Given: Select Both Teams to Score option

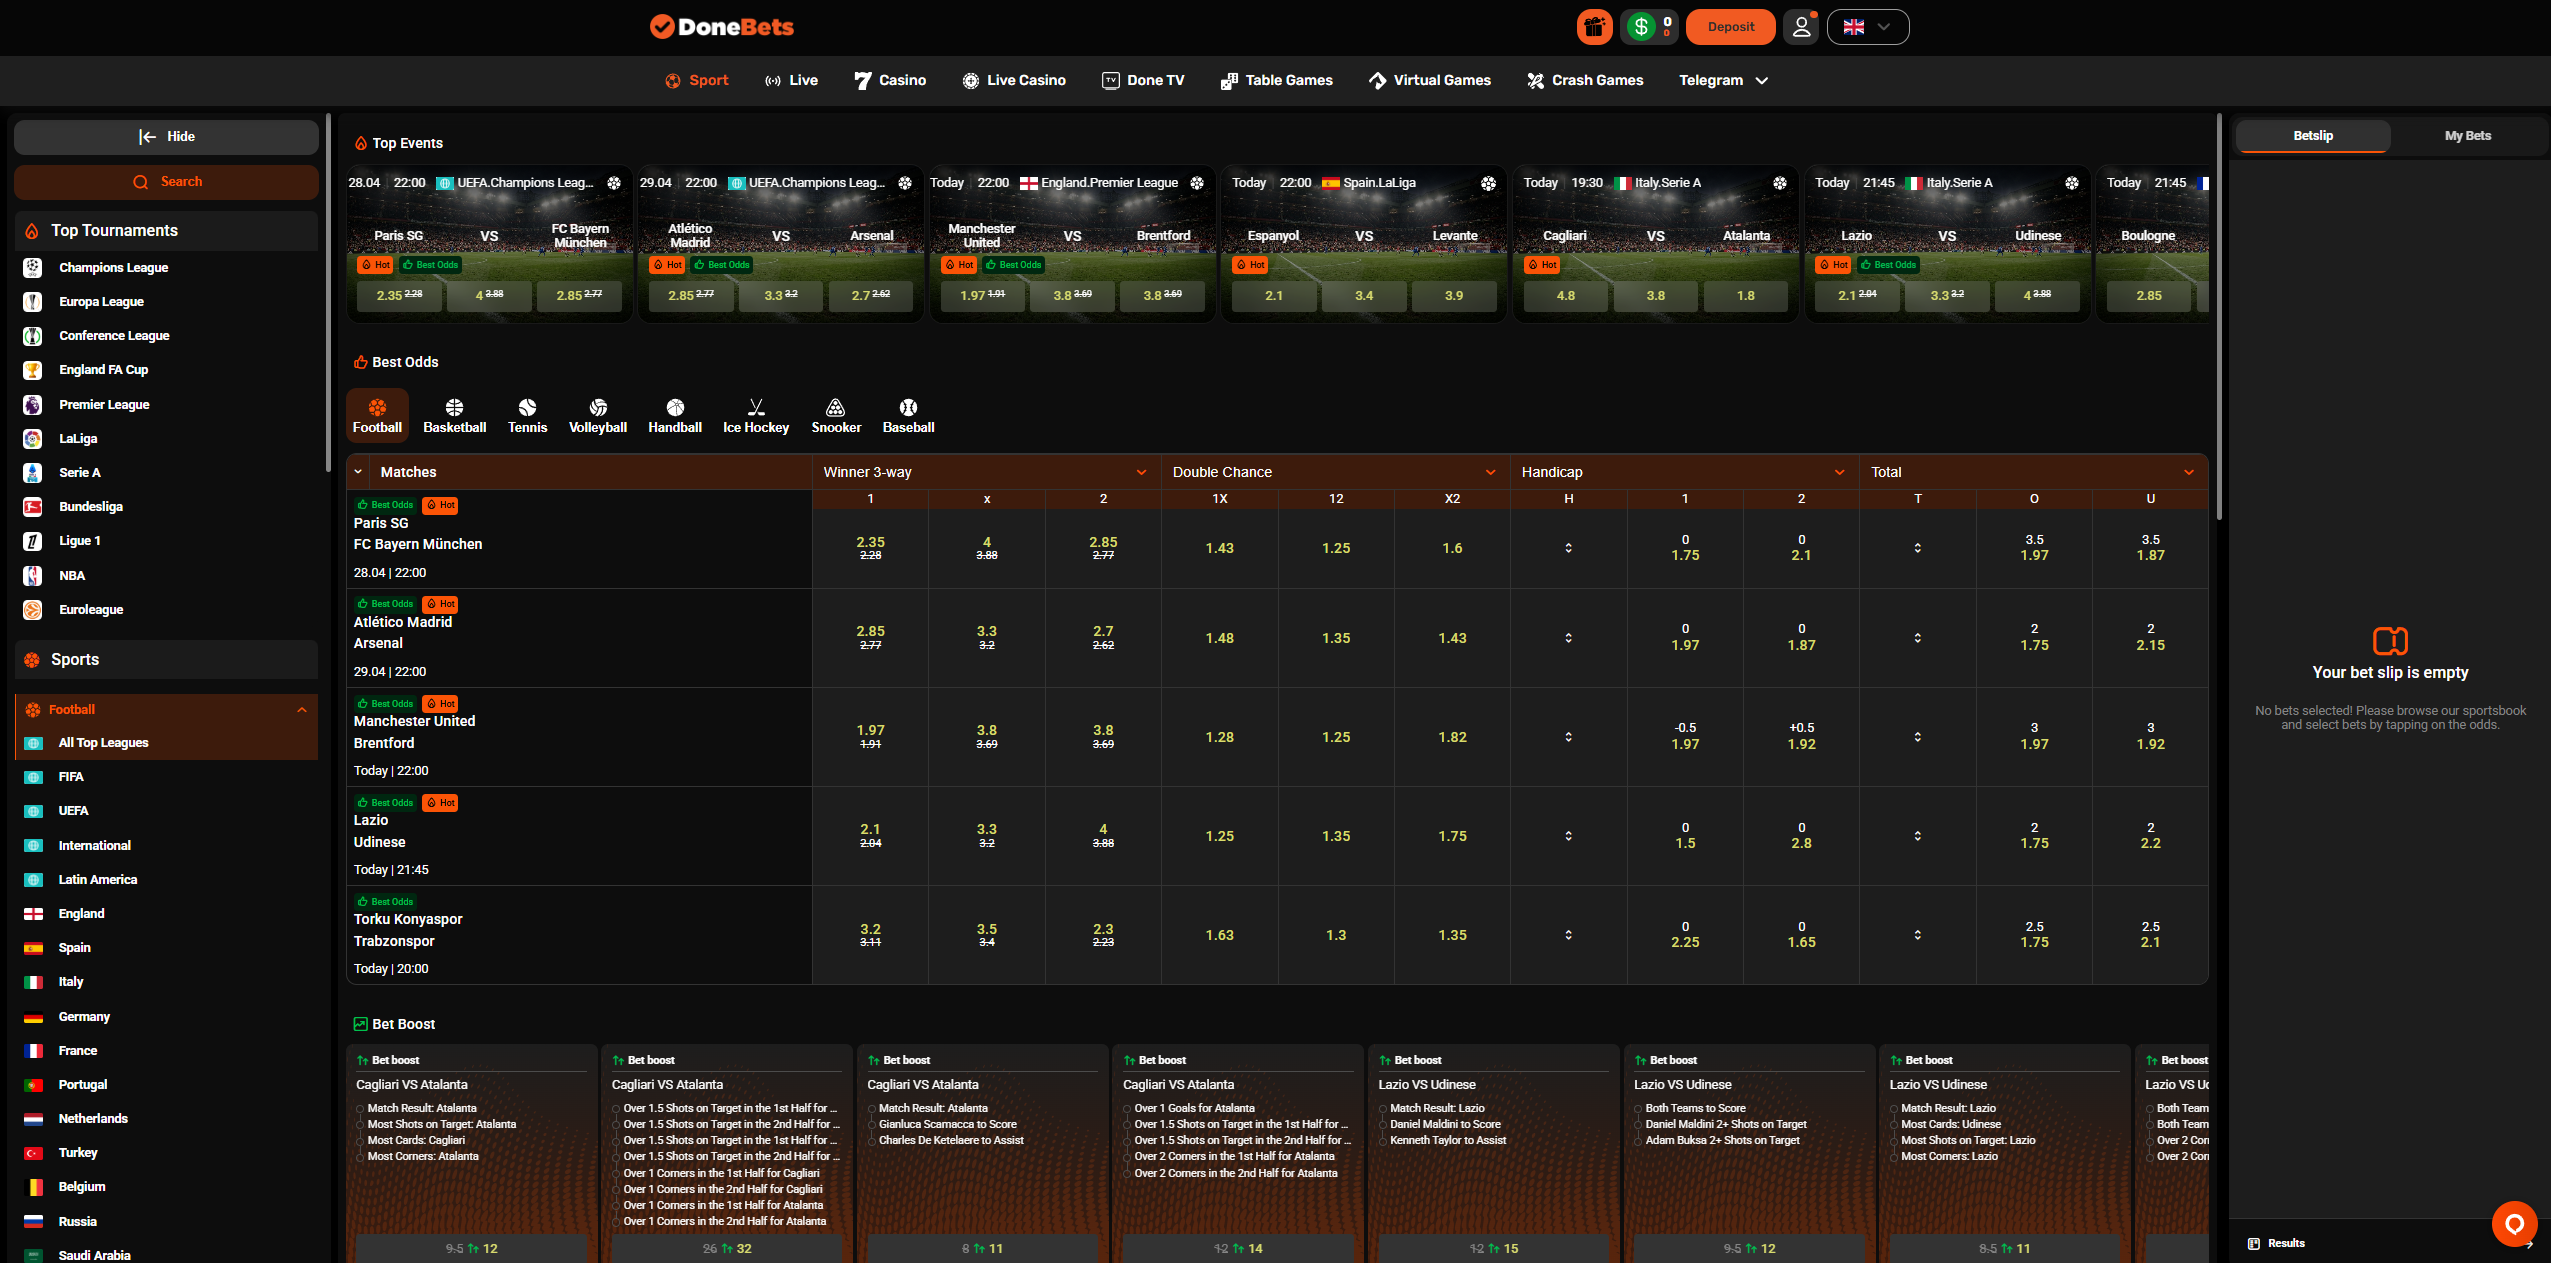Looking at the screenshot, I should 1695,1108.
